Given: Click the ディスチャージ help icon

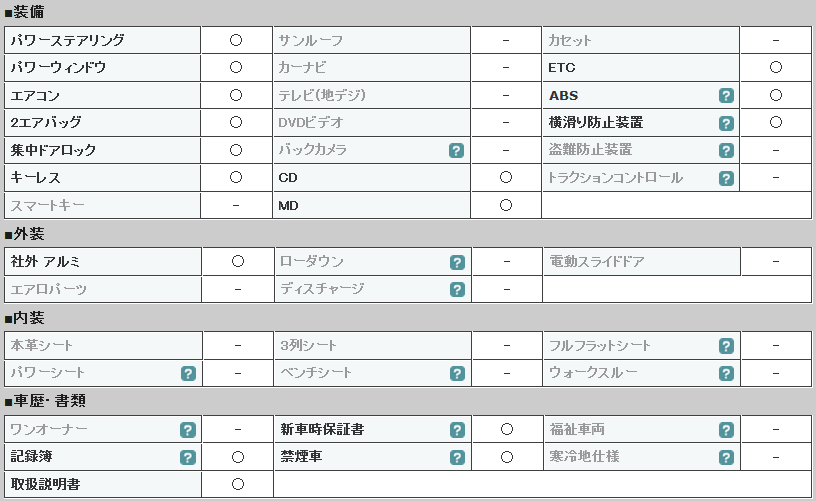Looking at the screenshot, I should click(x=457, y=289).
